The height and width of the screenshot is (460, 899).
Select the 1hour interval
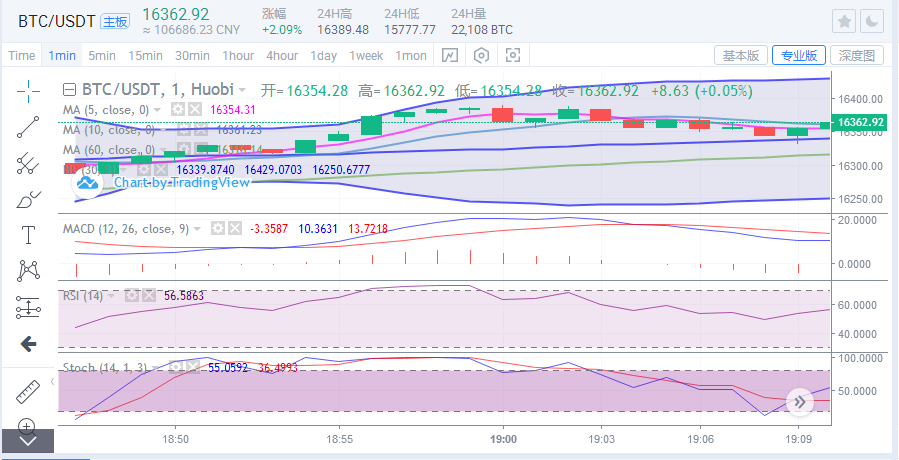[238, 56]
